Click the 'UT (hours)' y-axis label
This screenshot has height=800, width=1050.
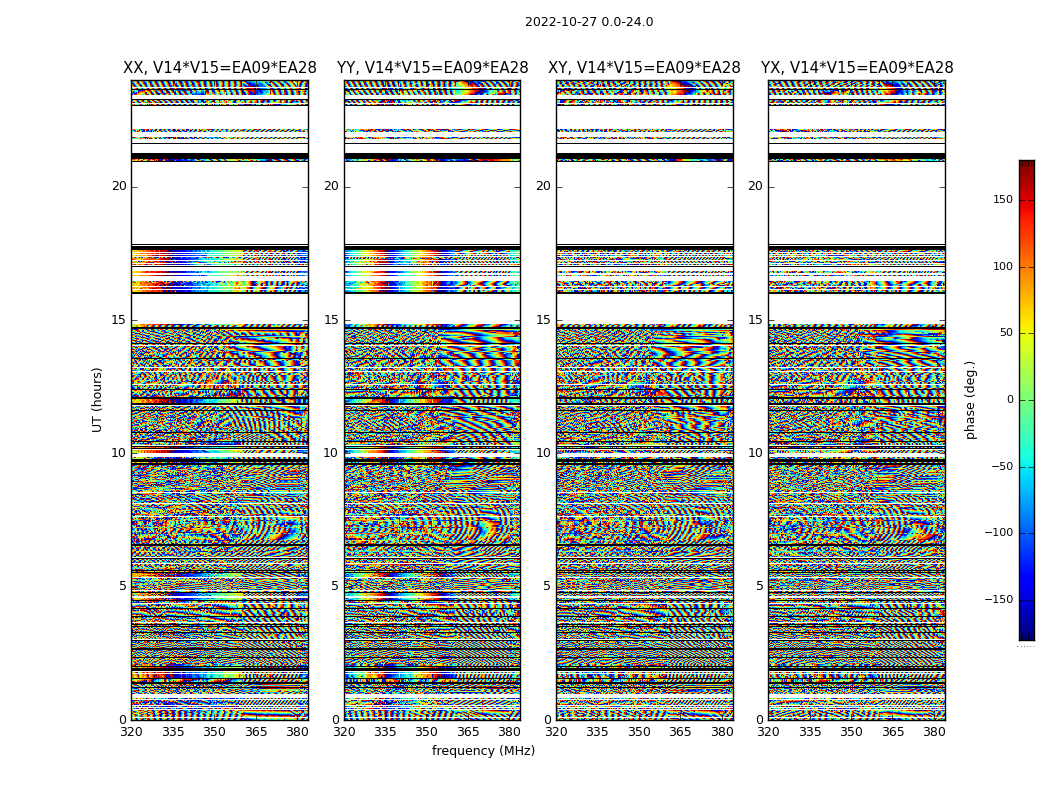(x=97, y=400)
